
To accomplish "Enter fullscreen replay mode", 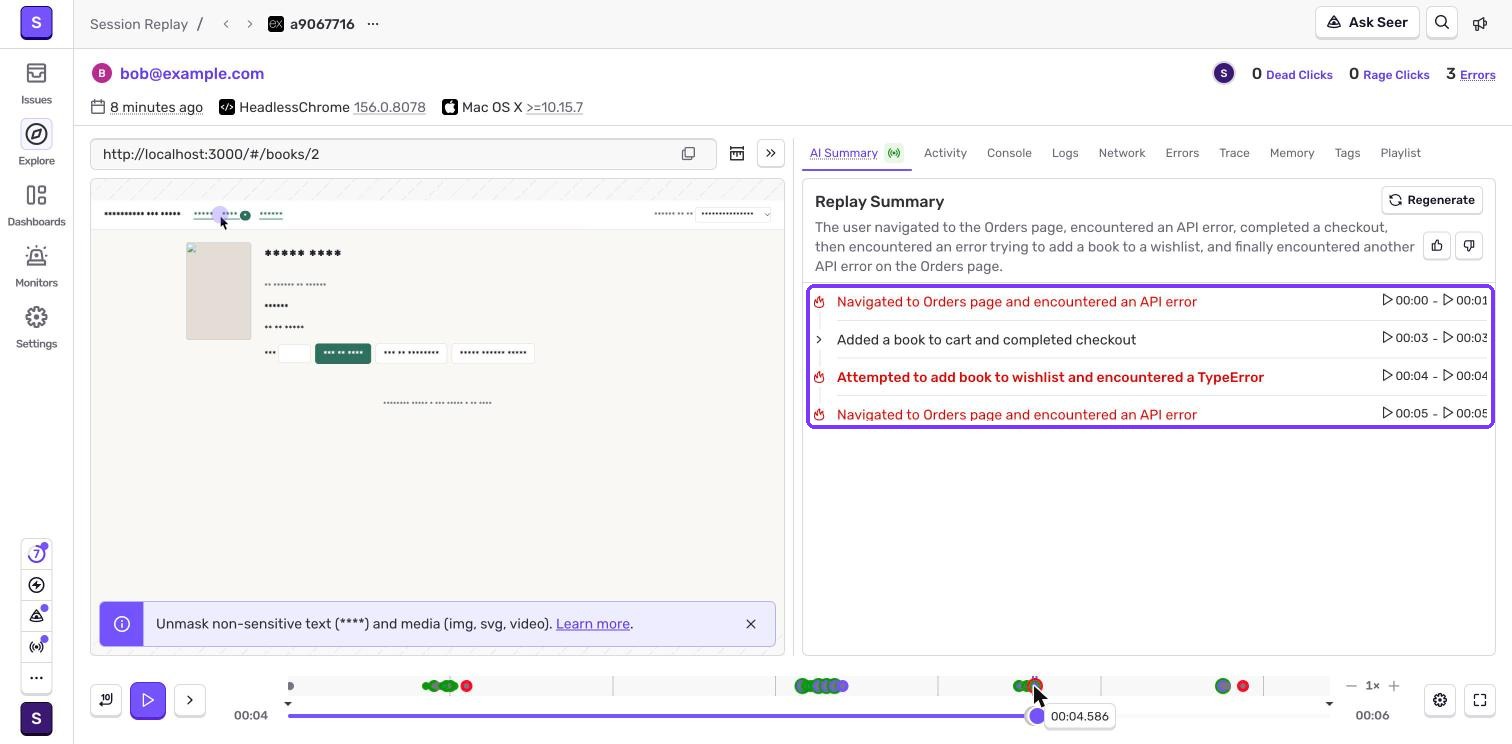I will (1480, 700).
